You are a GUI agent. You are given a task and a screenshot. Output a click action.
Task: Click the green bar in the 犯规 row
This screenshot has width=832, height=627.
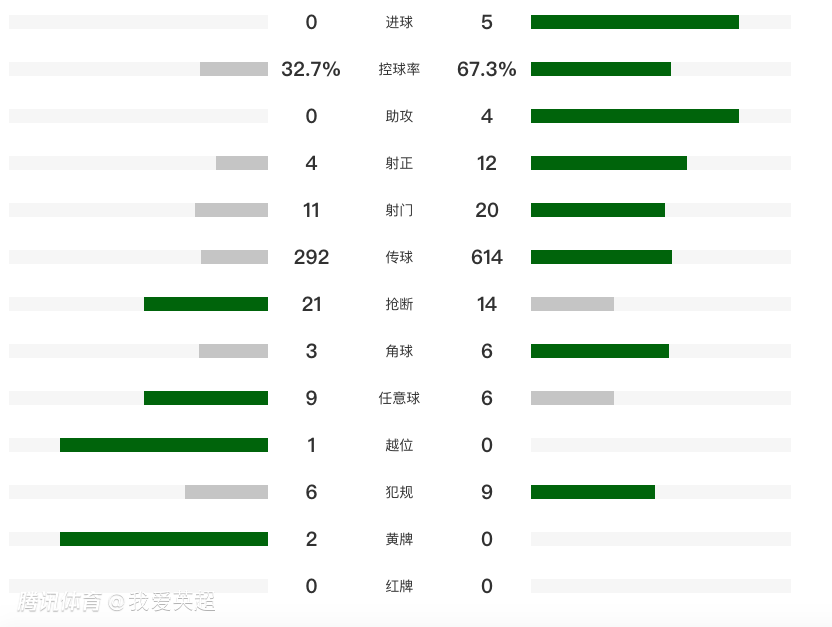[x=592, y=492]
